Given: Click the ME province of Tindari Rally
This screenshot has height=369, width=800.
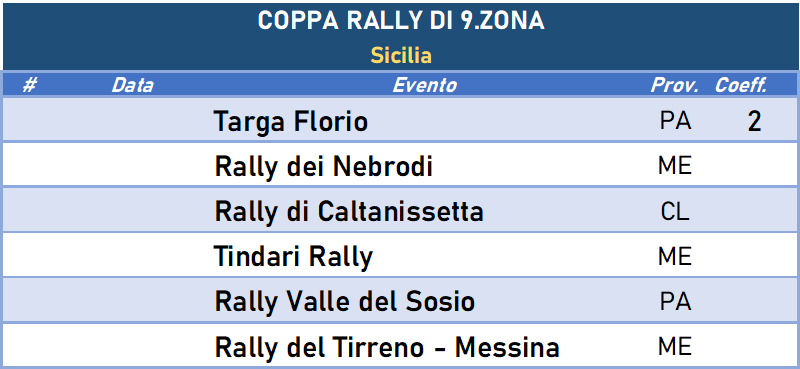Looking at the screenshot, I should click(675, 256).
